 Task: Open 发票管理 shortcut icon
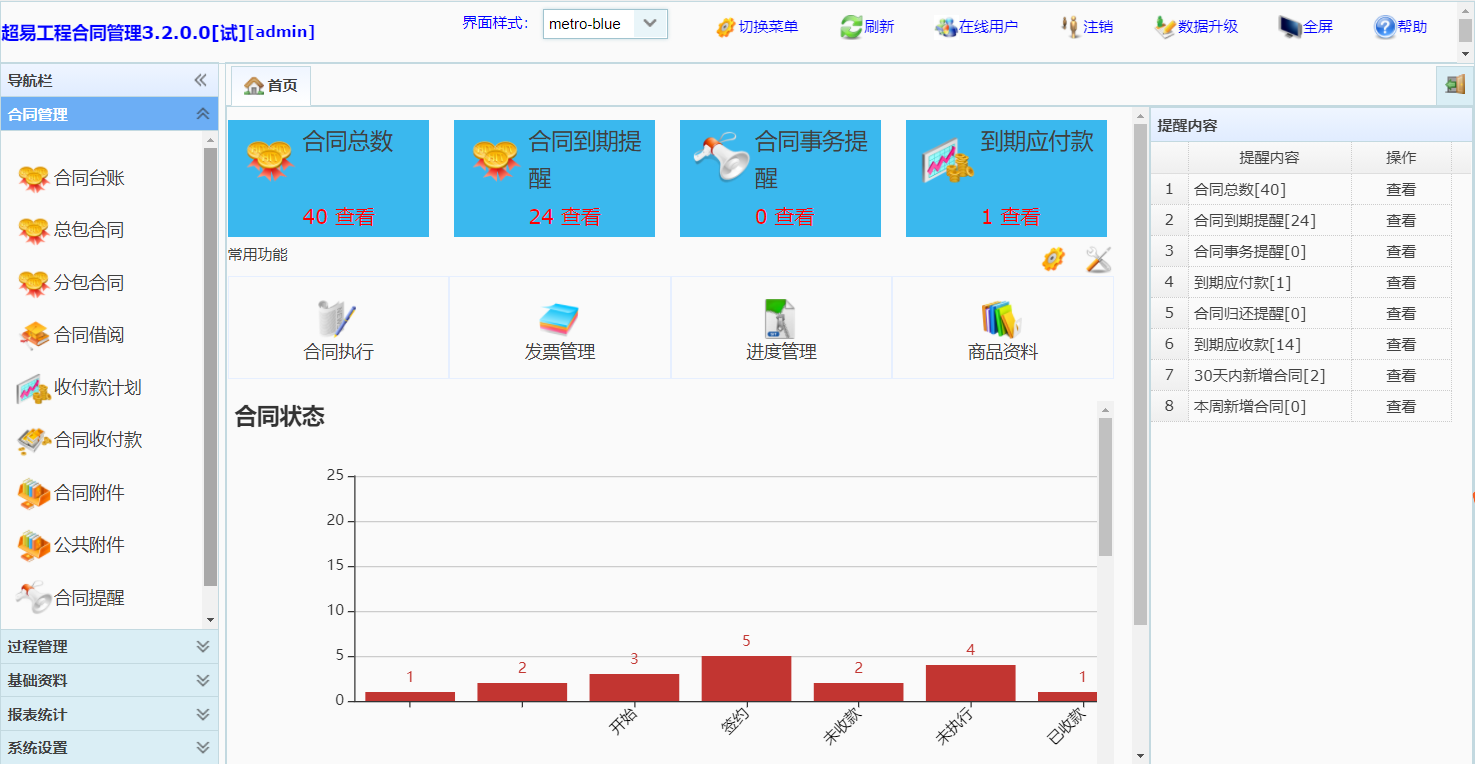click(559, 319)
